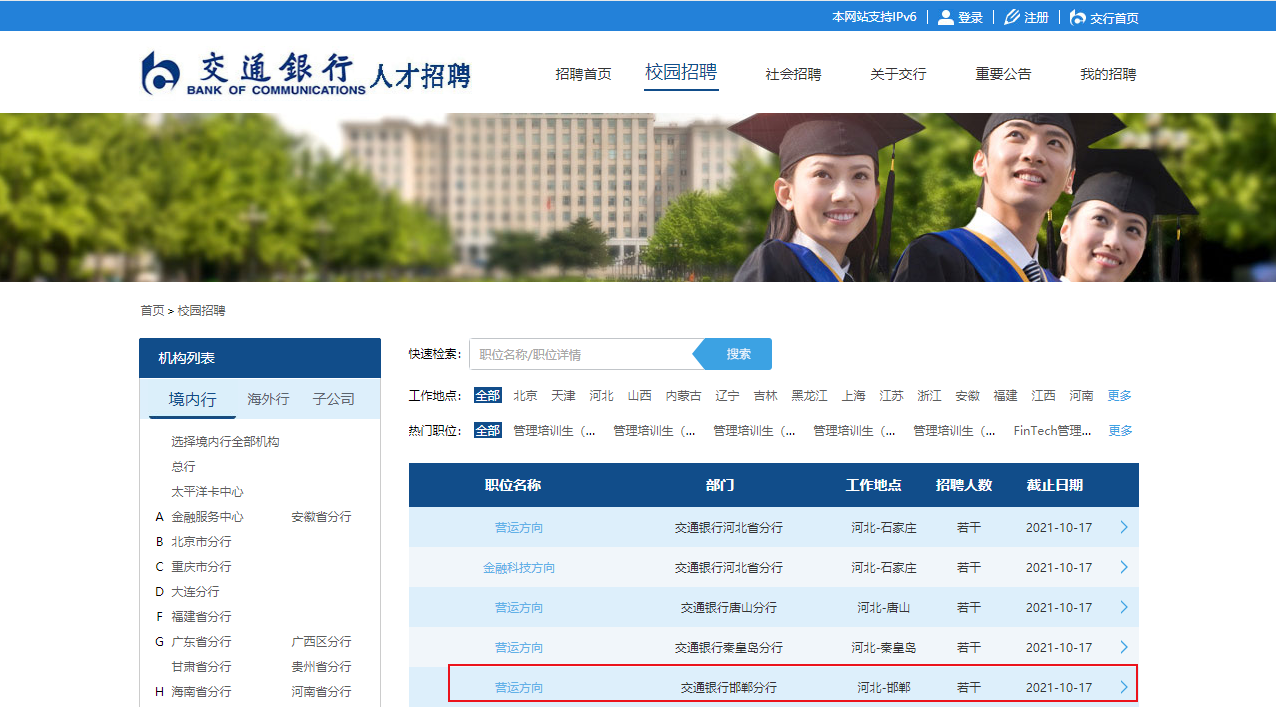Select 全部 in 工作地点 filter
Screen dimensions: 1276x707
pyautogui.click(x=488, y=396)
